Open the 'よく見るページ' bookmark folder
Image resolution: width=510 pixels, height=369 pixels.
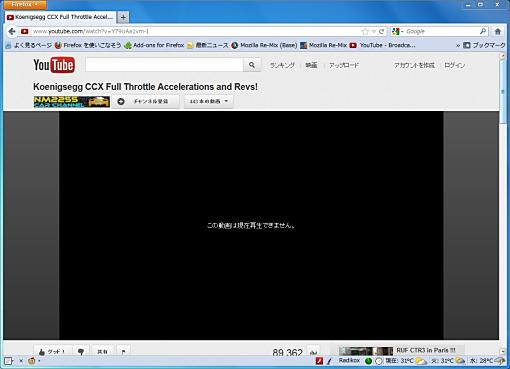(x=29, y=45)
